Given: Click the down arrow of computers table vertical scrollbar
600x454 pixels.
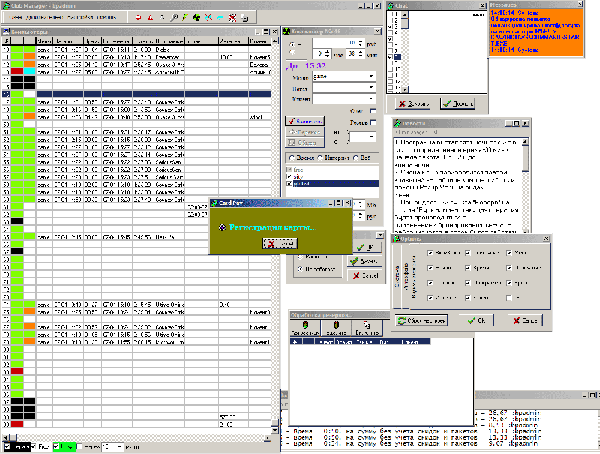Looking at the screenshot, I should 275,431.
